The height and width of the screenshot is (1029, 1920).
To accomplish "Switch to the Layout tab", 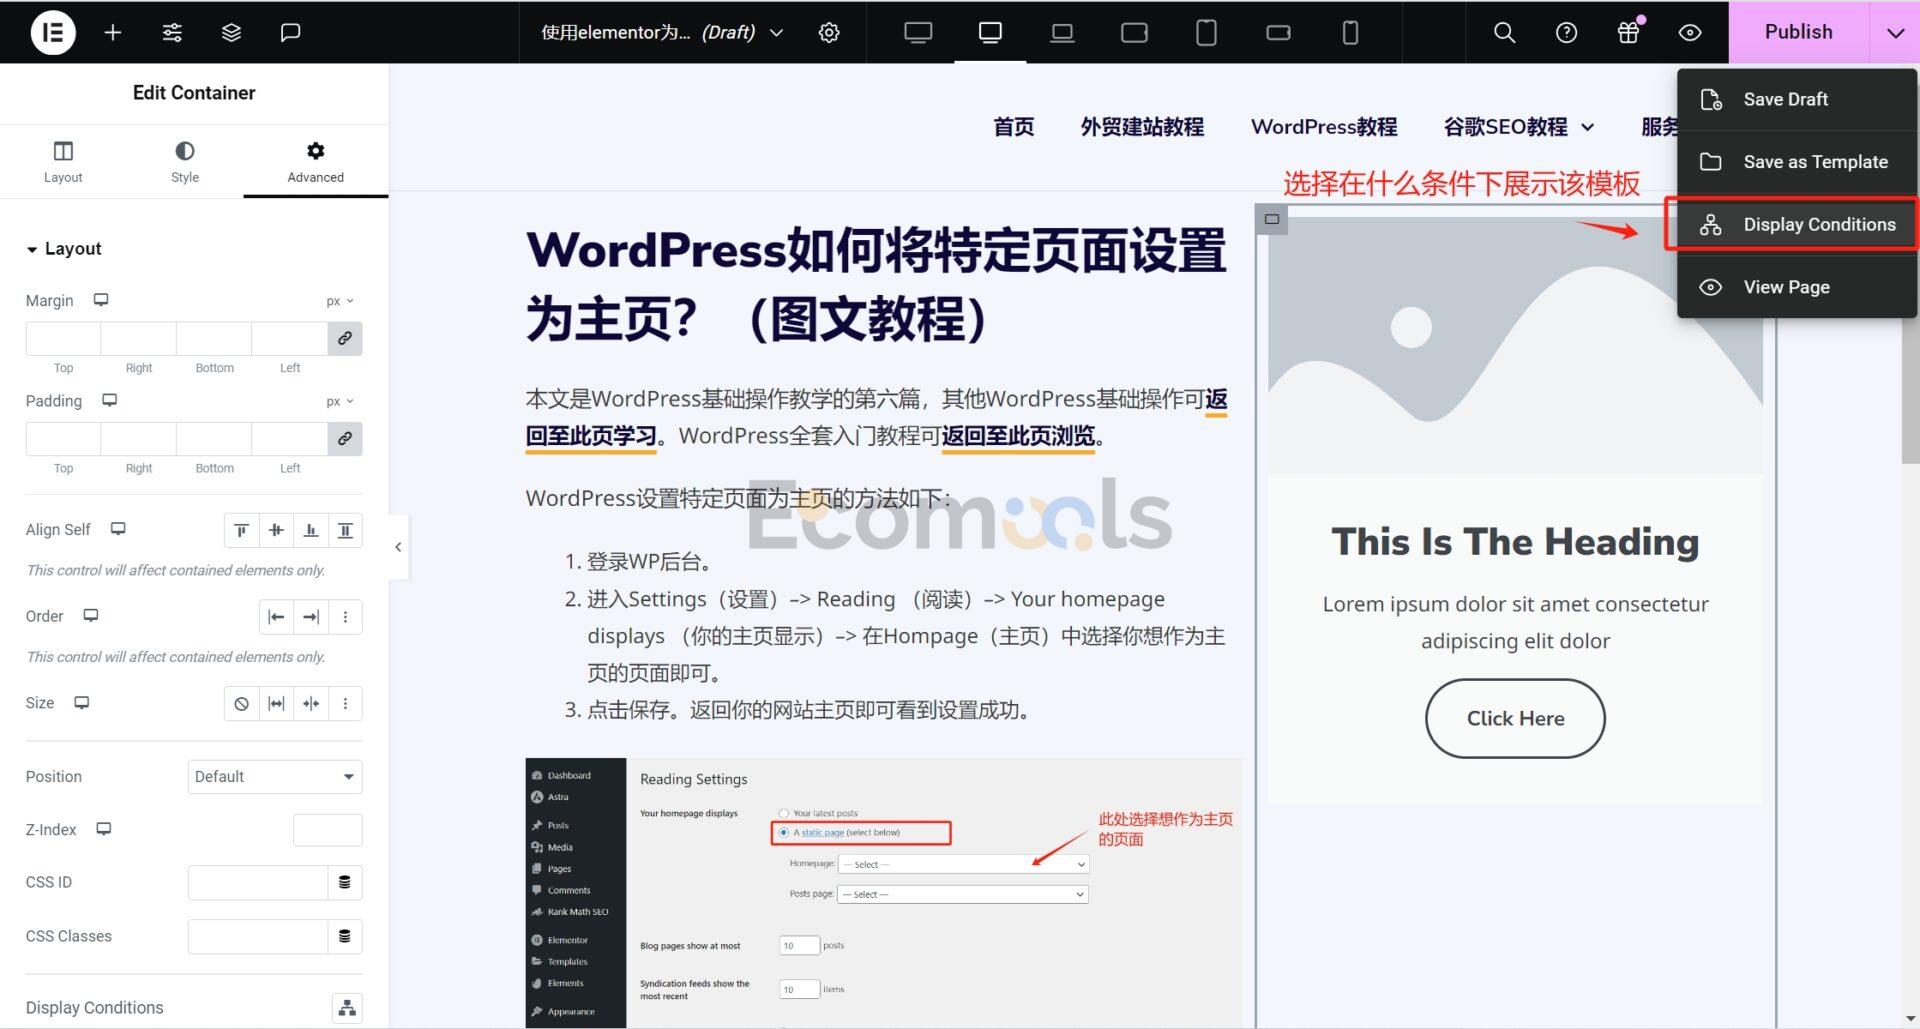I will [63, 162].
